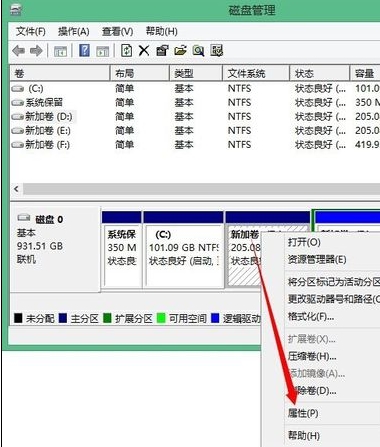Click the settings checklist icon at toolbar end
Image resolution: width=380 pixels, height=447 pixels.
pyautogui.click(x=217, y=51)
